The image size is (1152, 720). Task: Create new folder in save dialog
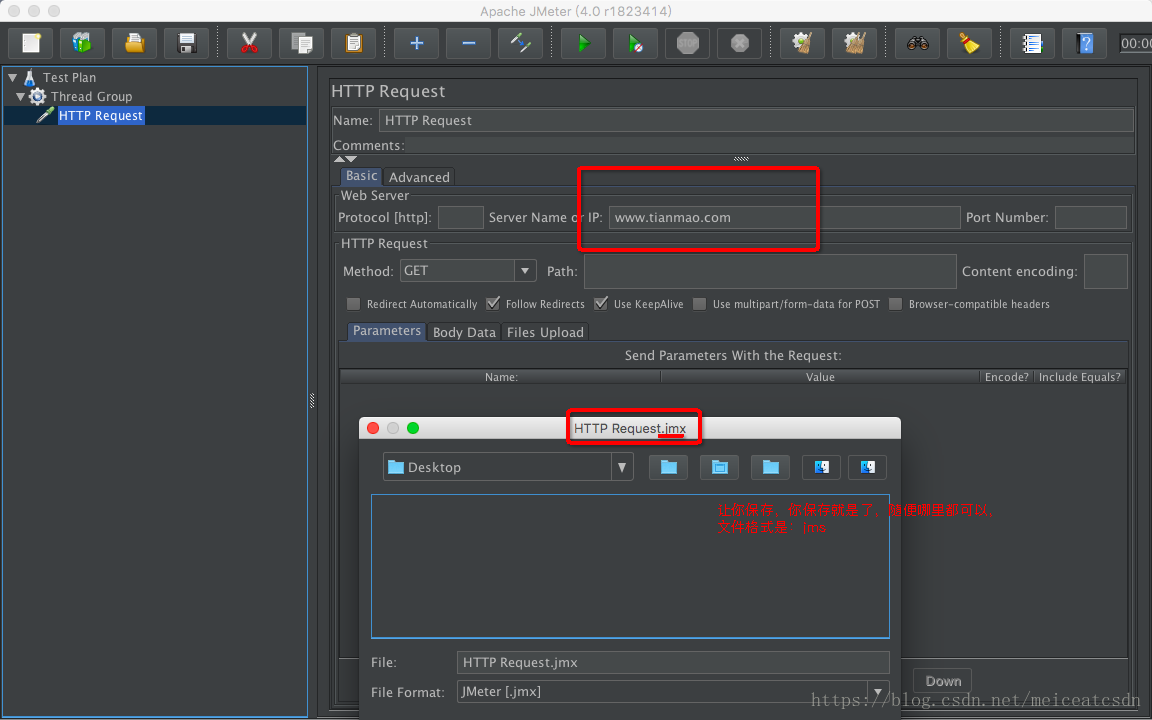click(x=771, y=467)
